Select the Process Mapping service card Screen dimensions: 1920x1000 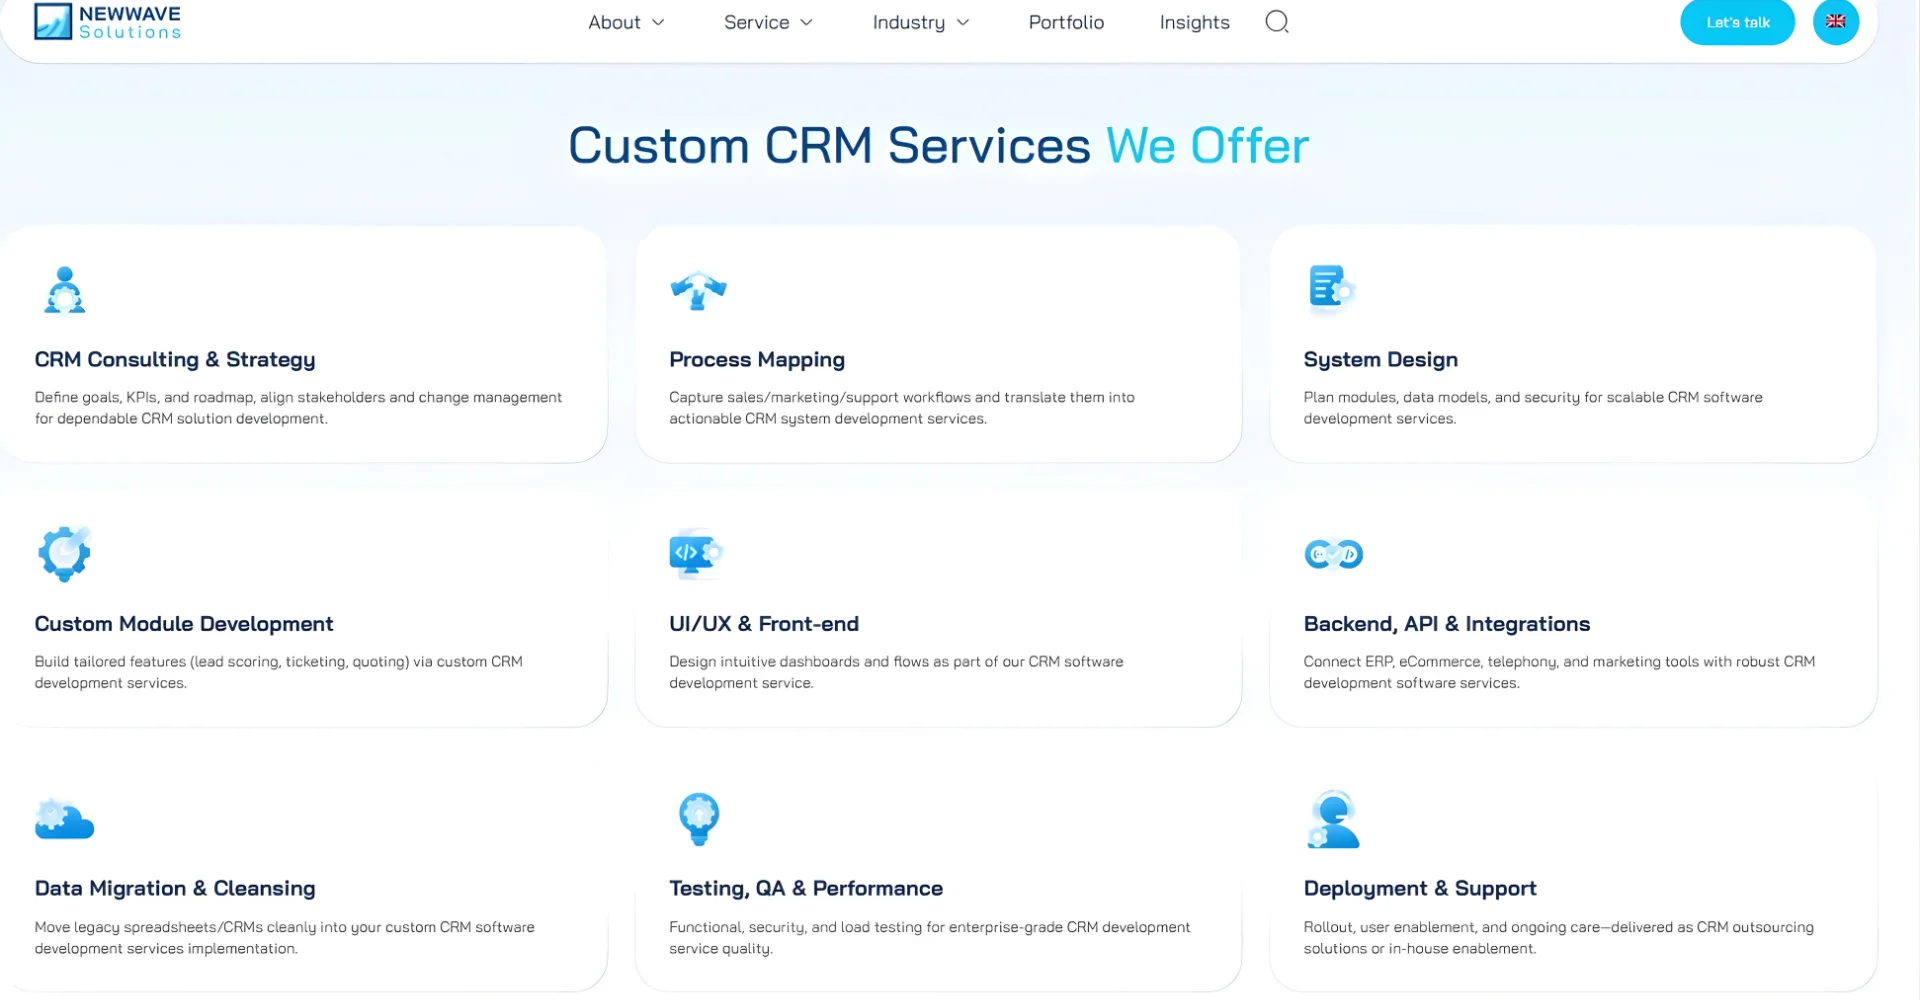(x=938, y=345)
